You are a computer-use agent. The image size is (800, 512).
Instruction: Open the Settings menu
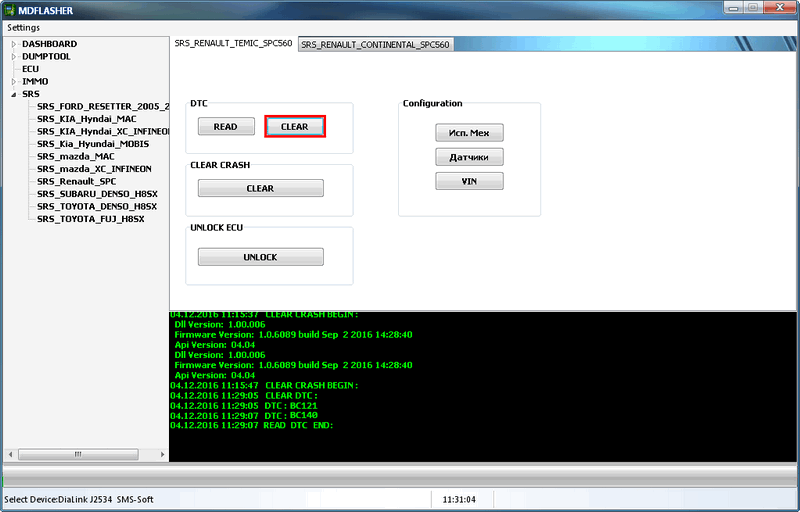pyautogui.click(x=23, y=28)
